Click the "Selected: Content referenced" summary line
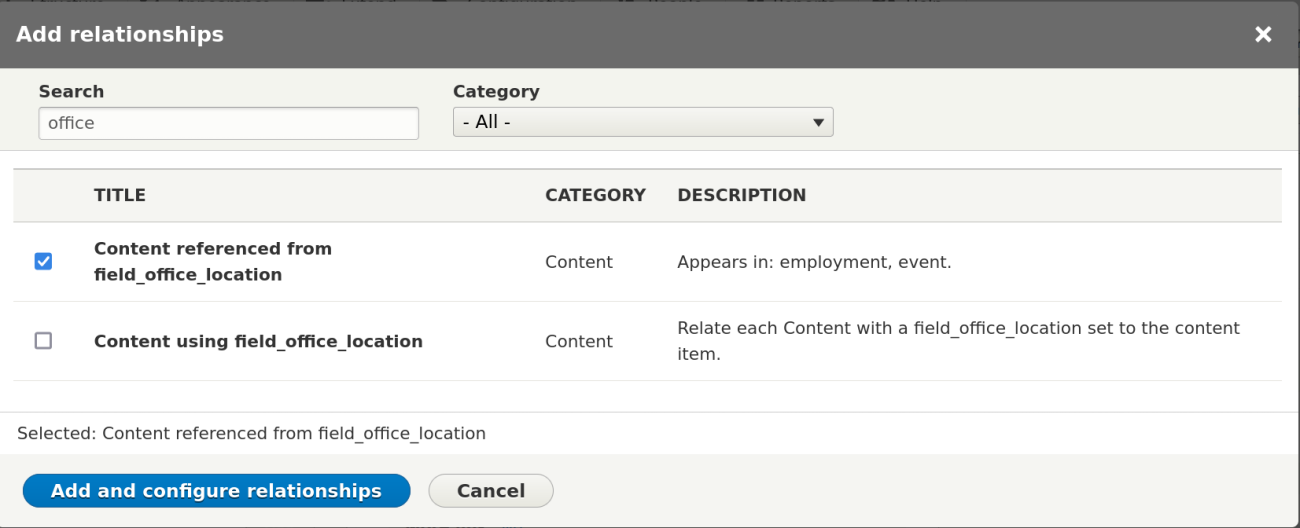 point(251,433)
